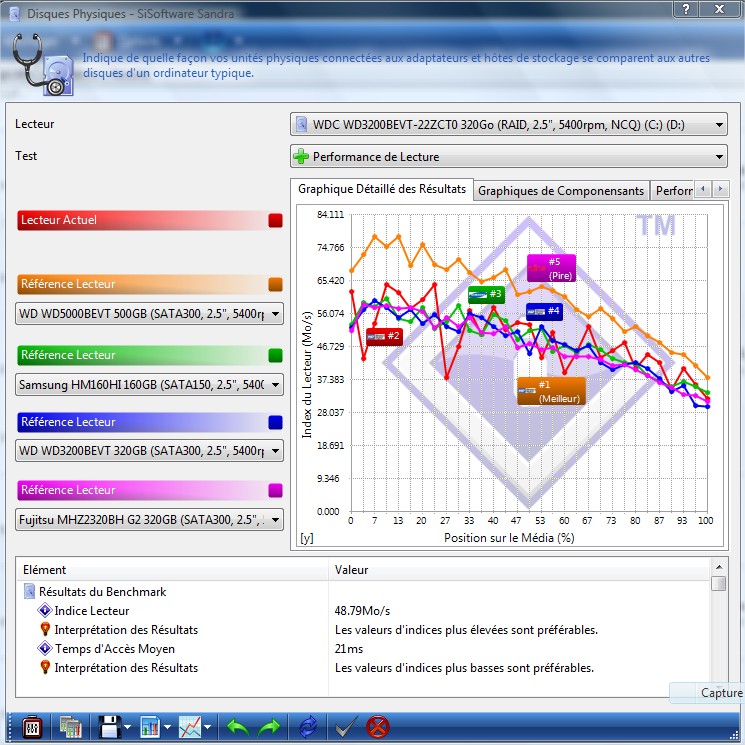Click the copy results charts icon
The height and width of the screenshot is (745, 745).
[71, 727]
